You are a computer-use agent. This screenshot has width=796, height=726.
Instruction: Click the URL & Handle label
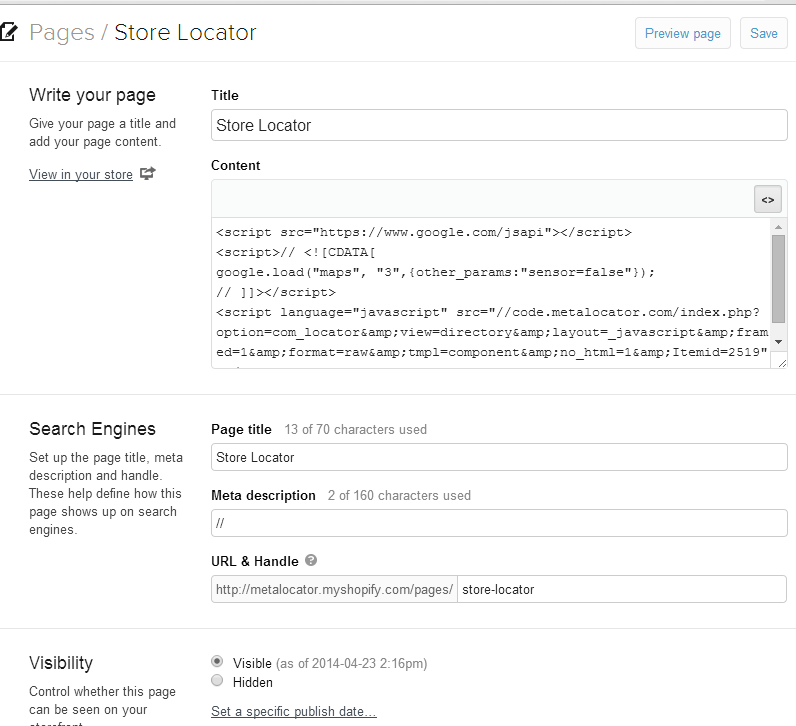point(255,562)
